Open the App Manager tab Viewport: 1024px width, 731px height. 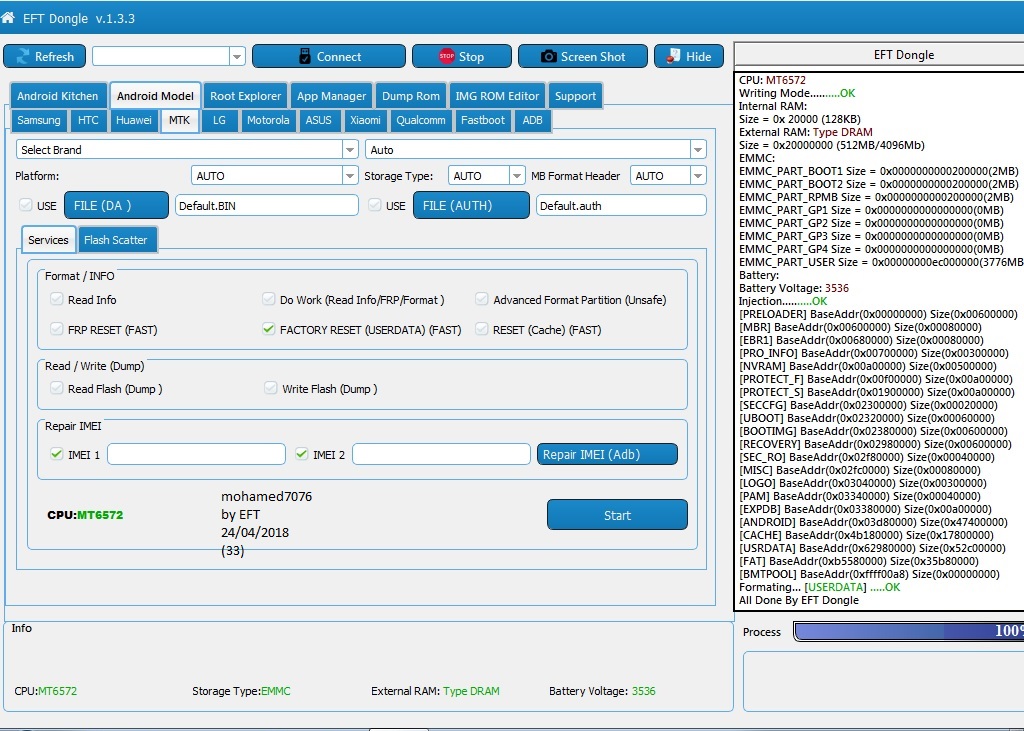tap(331, 96)
